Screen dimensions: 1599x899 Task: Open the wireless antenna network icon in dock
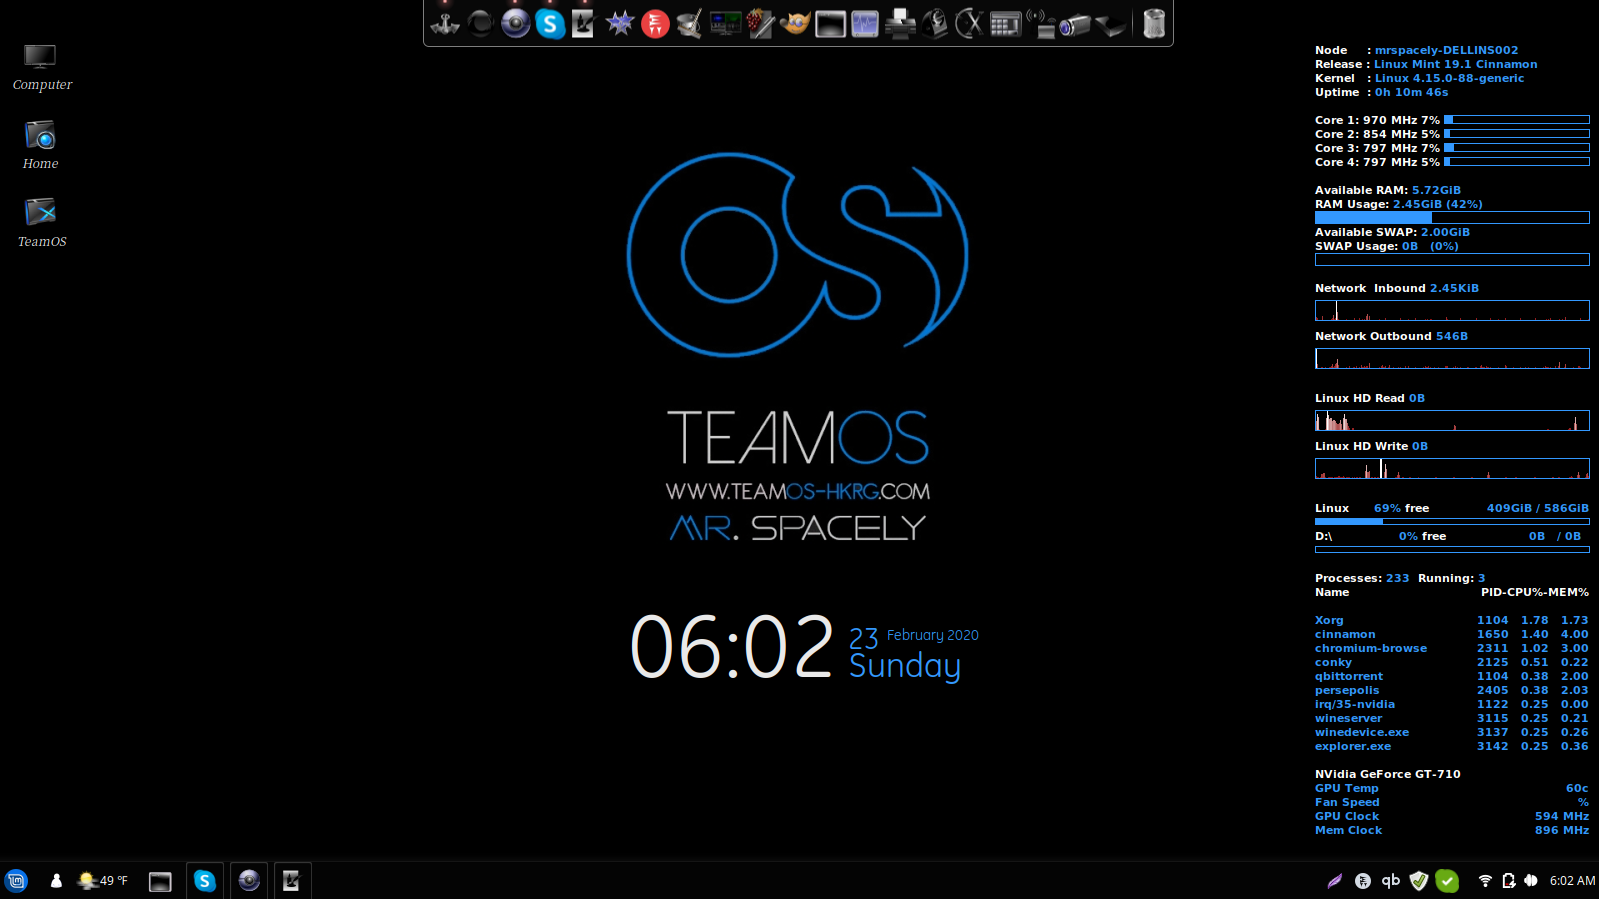click(1040, 23)
